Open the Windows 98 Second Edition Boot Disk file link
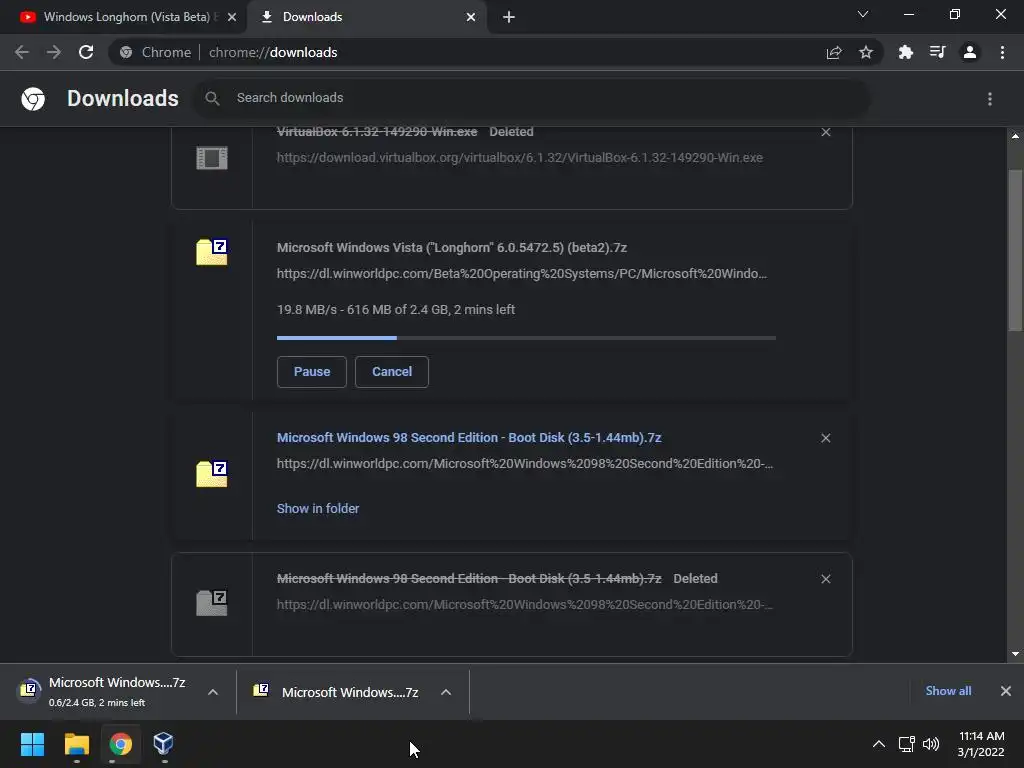Viewport: 1024px width, 768px height. pyautogui.click(x=469, y=438)
